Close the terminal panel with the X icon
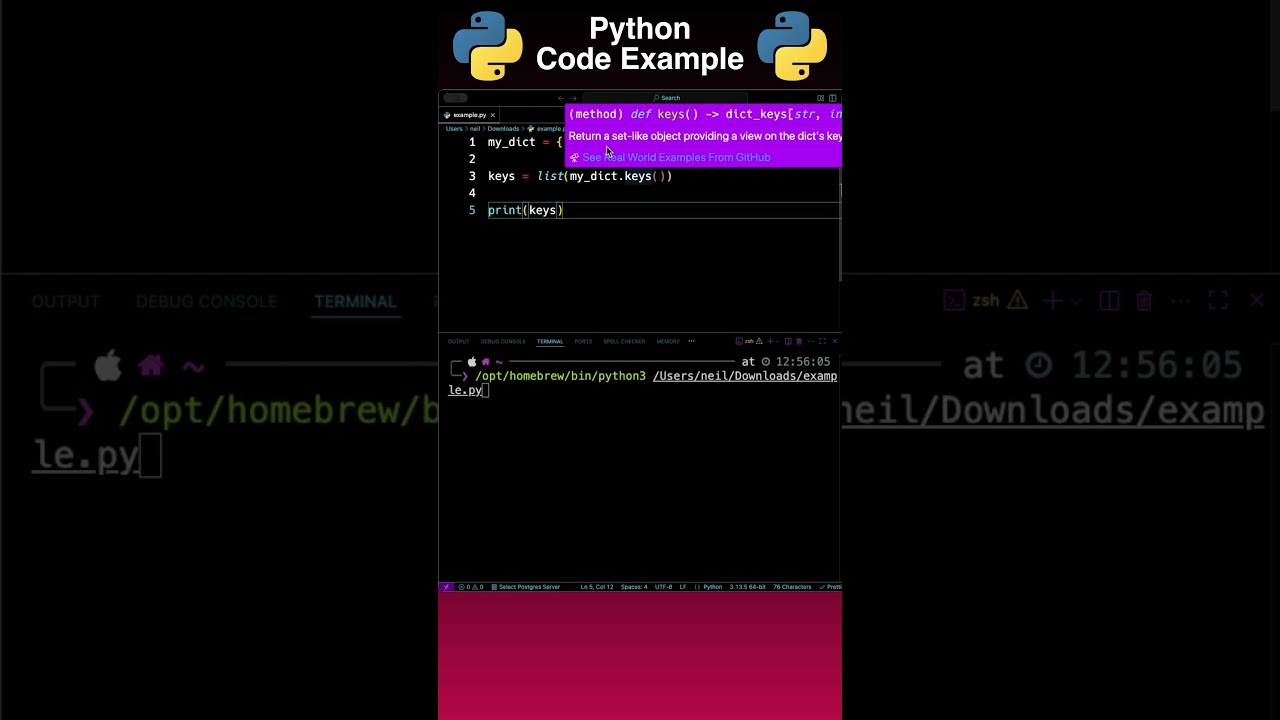 [835, 341]
